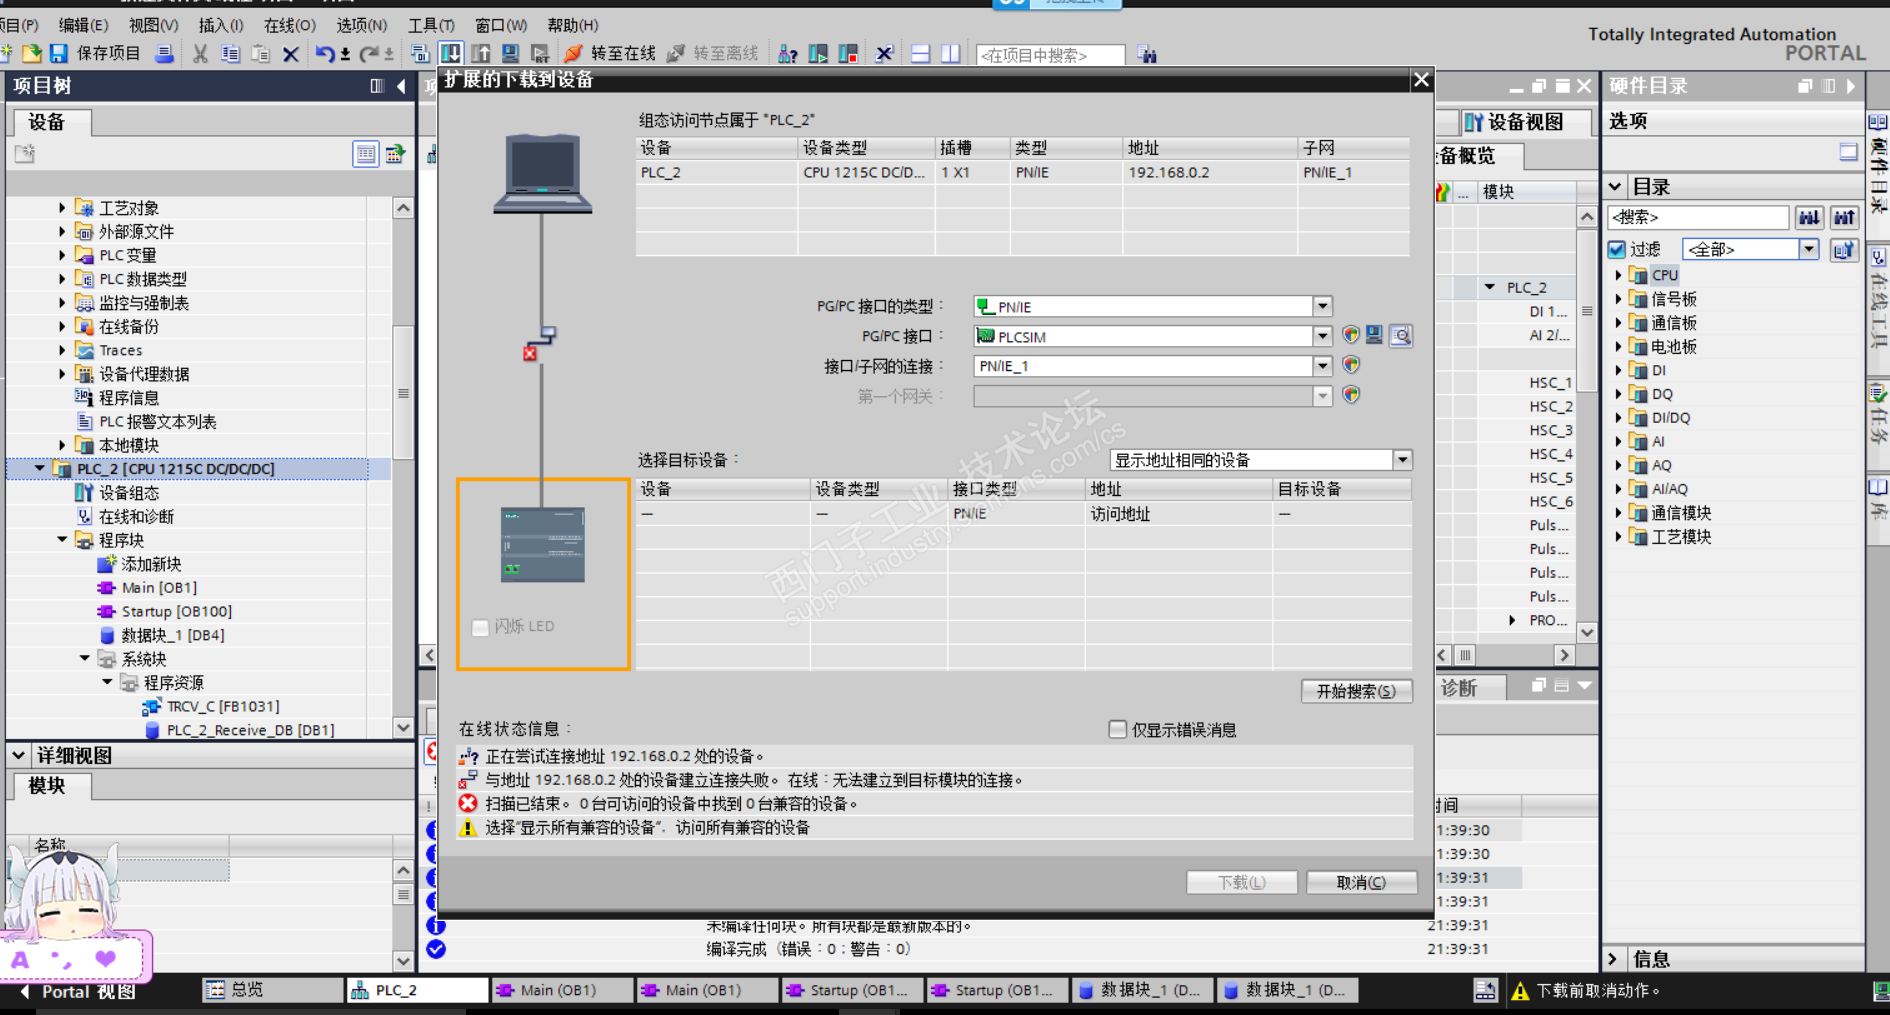Screen dimensions: 1890x1015
Task: Click the Download to device icon
Action: tap(451, 53)
